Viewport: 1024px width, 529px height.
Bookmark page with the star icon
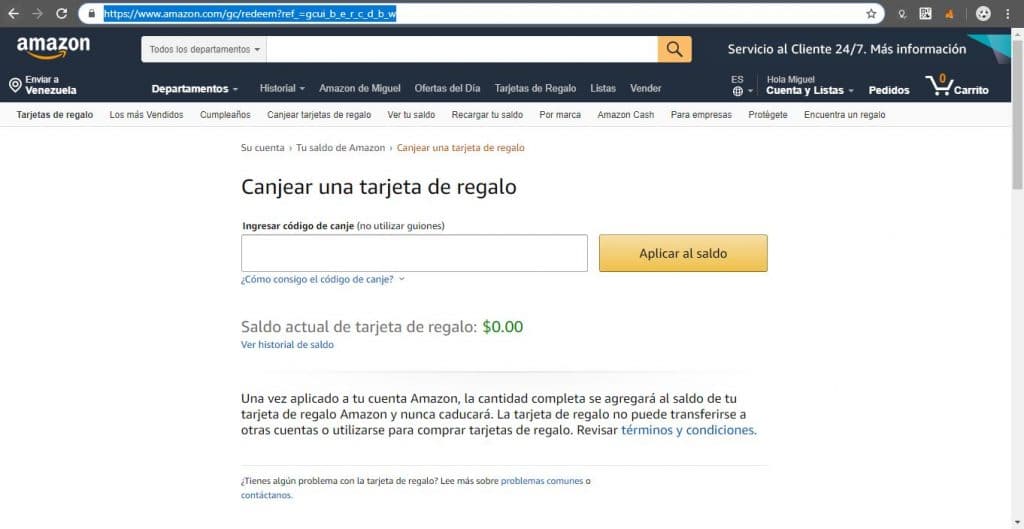pyautogui.click(x=871, y=14)
